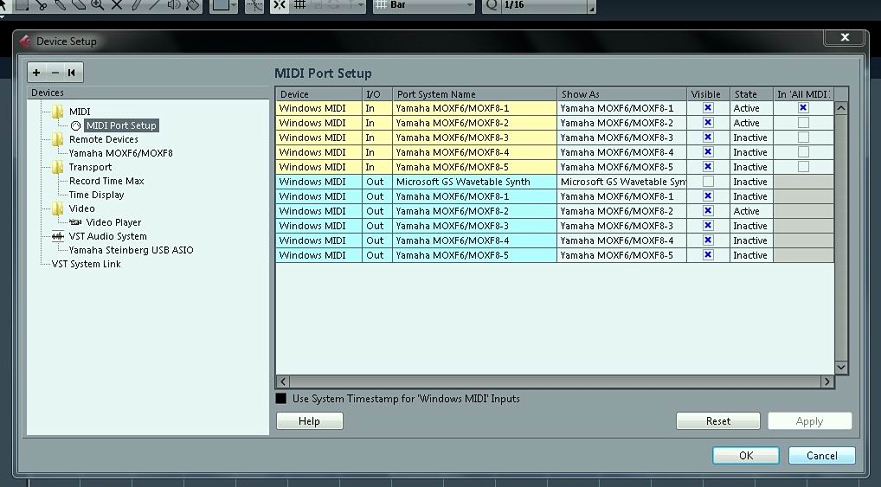
Task: Click the Q quantize icon
Action: click(x=492, y=5)
